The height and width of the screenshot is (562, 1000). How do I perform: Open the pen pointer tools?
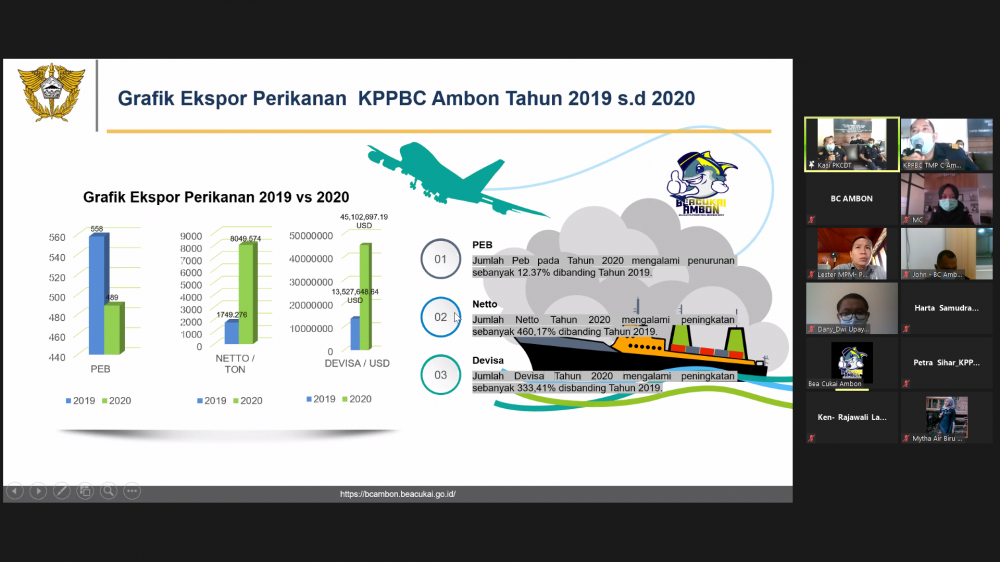(x=62, y=491)
